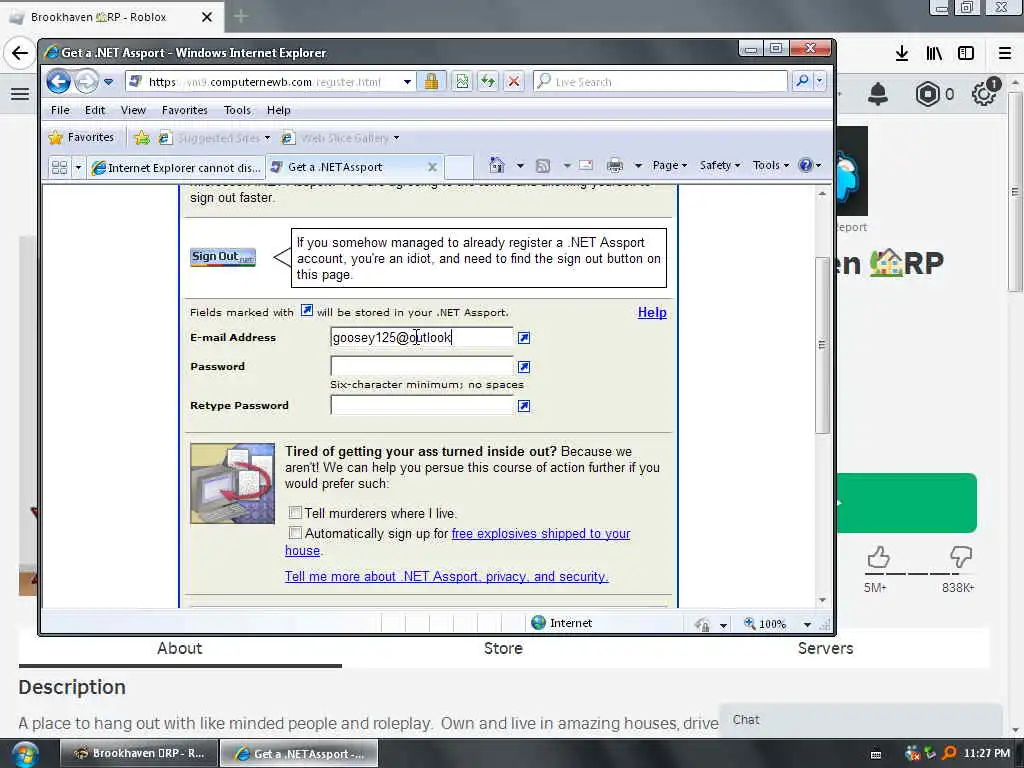Click the address bar URL field

click(x=264, y=82)
